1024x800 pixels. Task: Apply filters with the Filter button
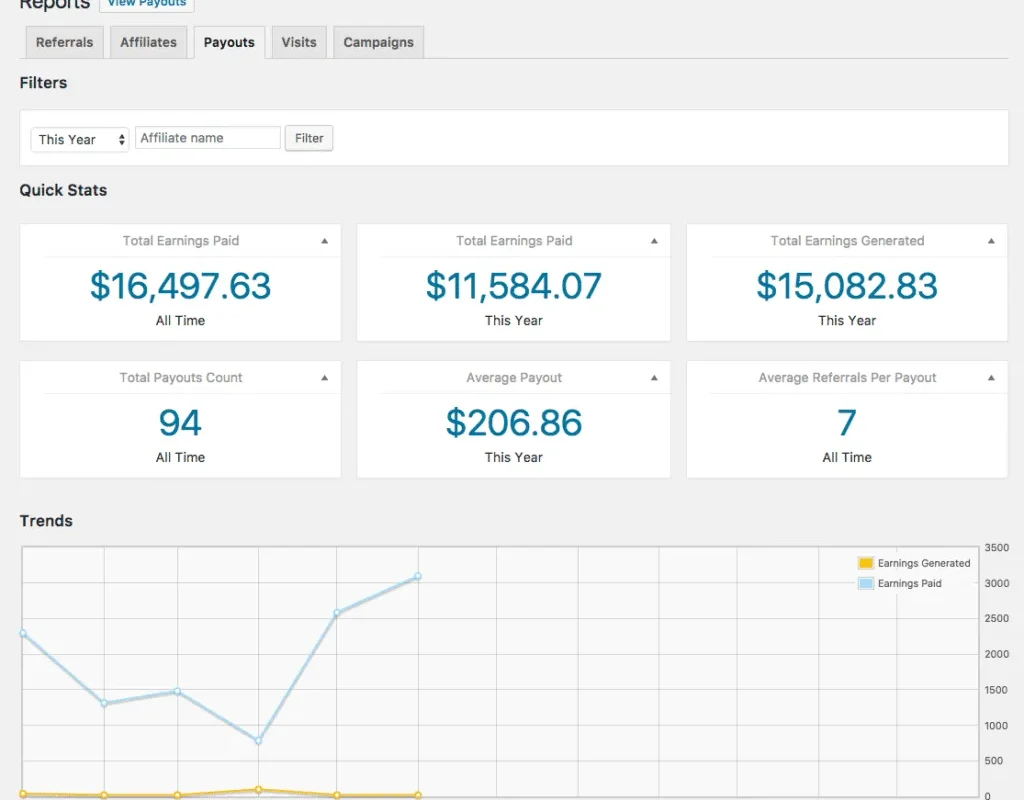[x=308, y=138]
